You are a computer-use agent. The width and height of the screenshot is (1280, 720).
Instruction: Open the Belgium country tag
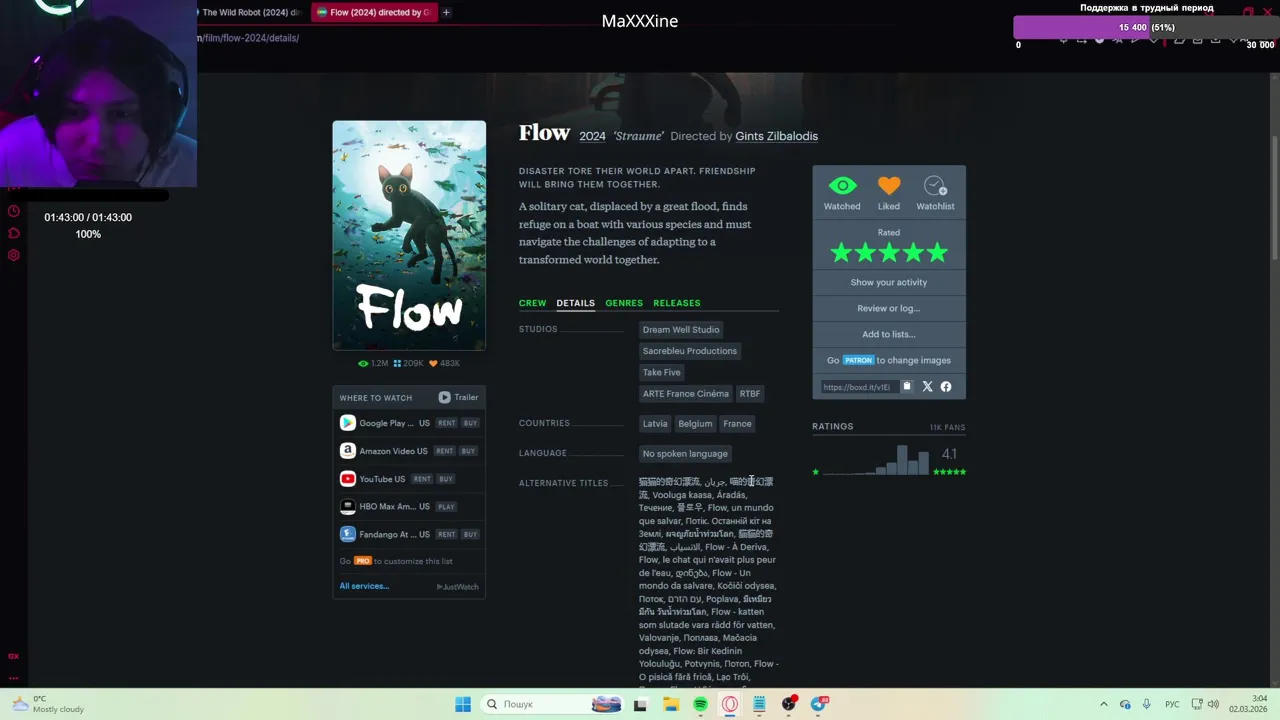[x=695, y=424]
